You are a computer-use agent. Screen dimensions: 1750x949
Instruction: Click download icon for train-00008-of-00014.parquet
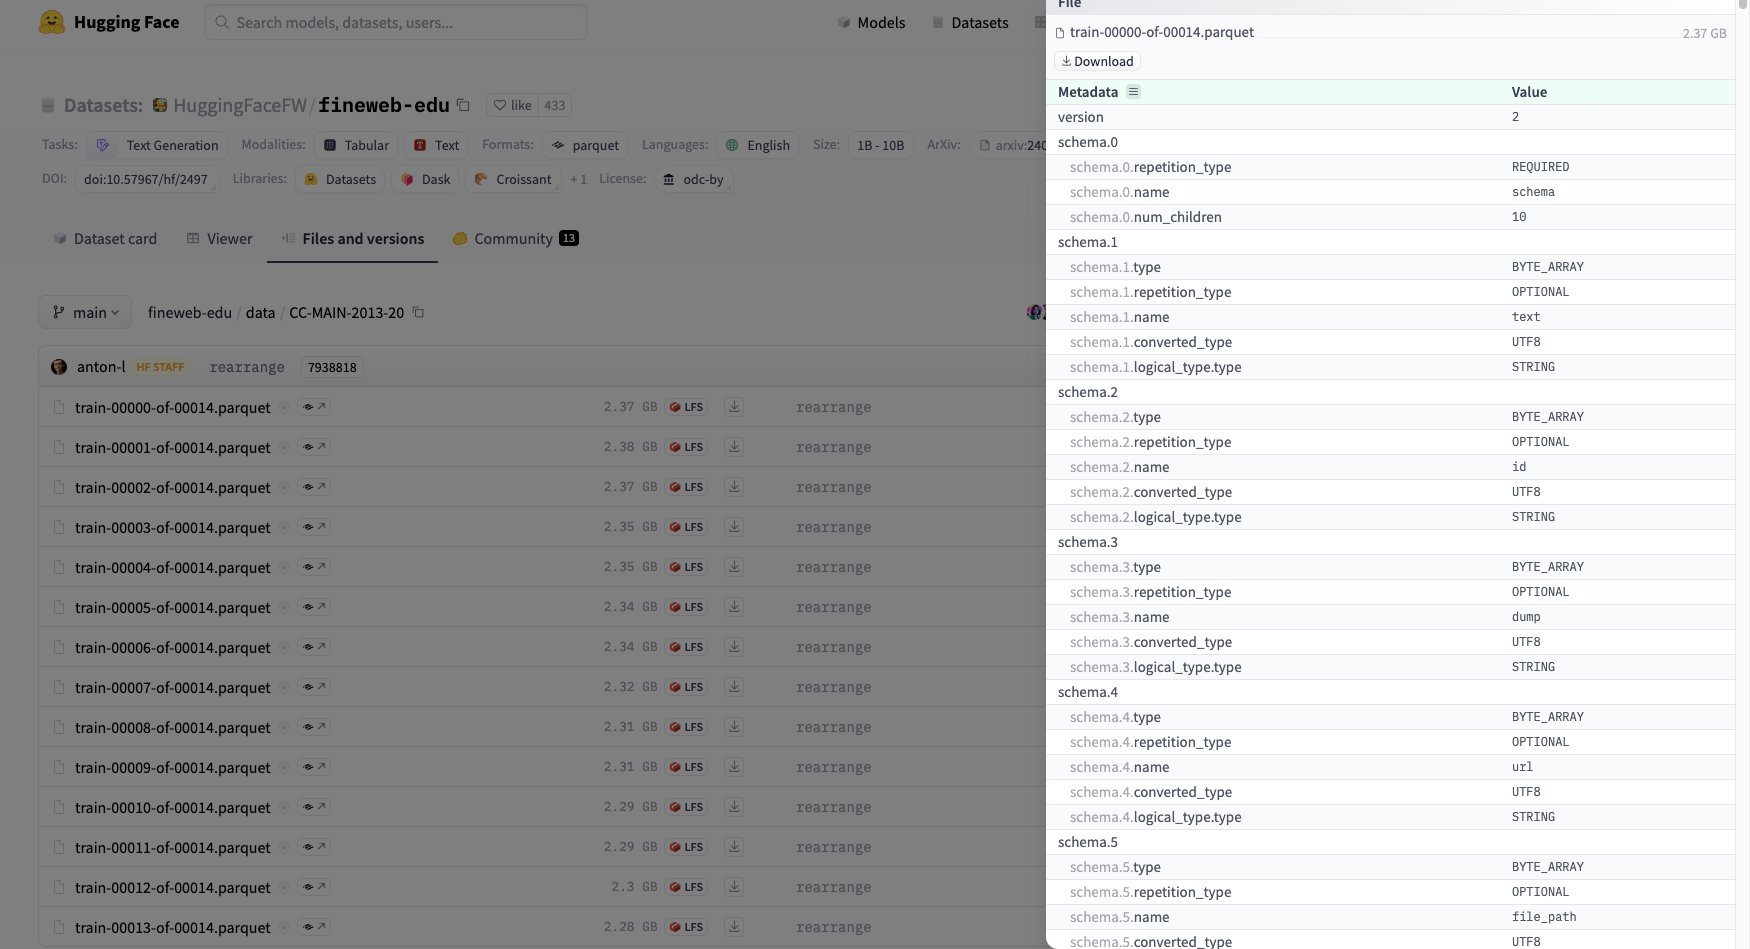pyautogui.click(x=734, y=727)
